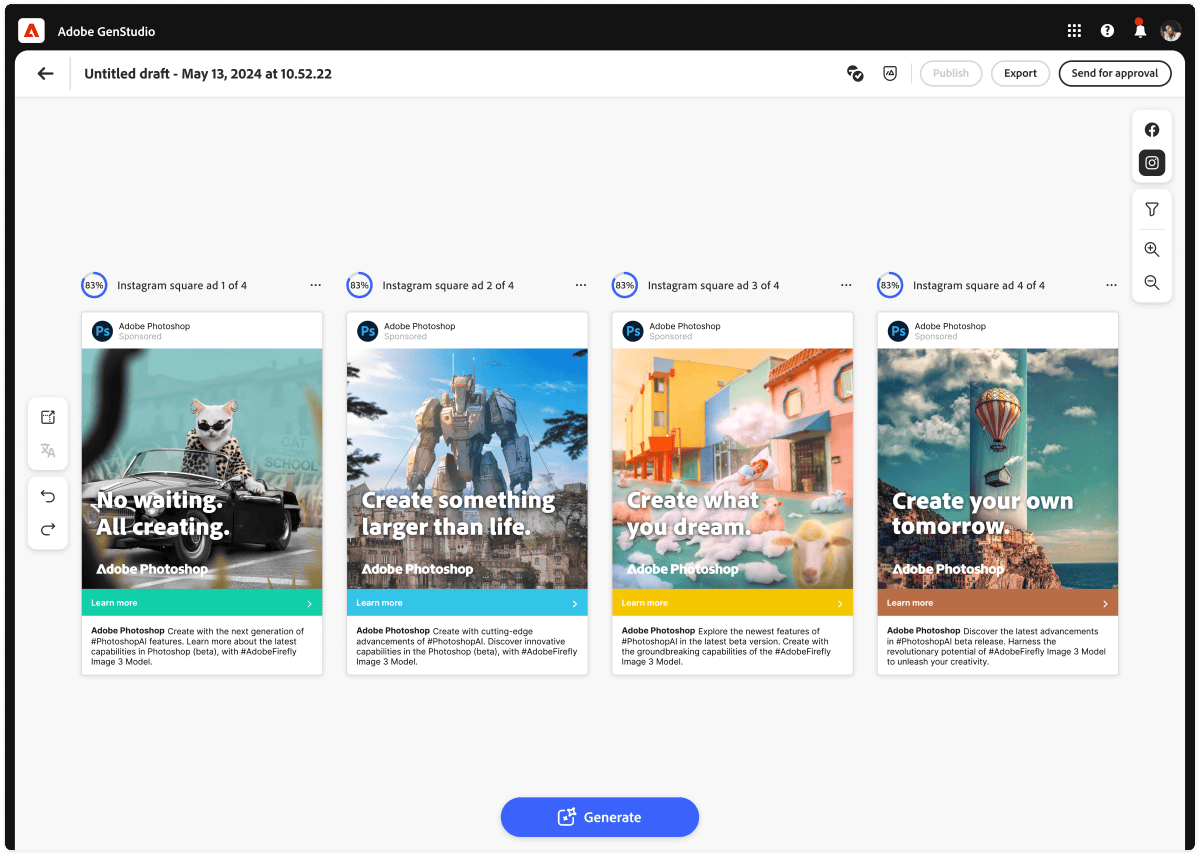Click the back arrow icon
This screenshot has width=1200, height=856.
point(45,73)
